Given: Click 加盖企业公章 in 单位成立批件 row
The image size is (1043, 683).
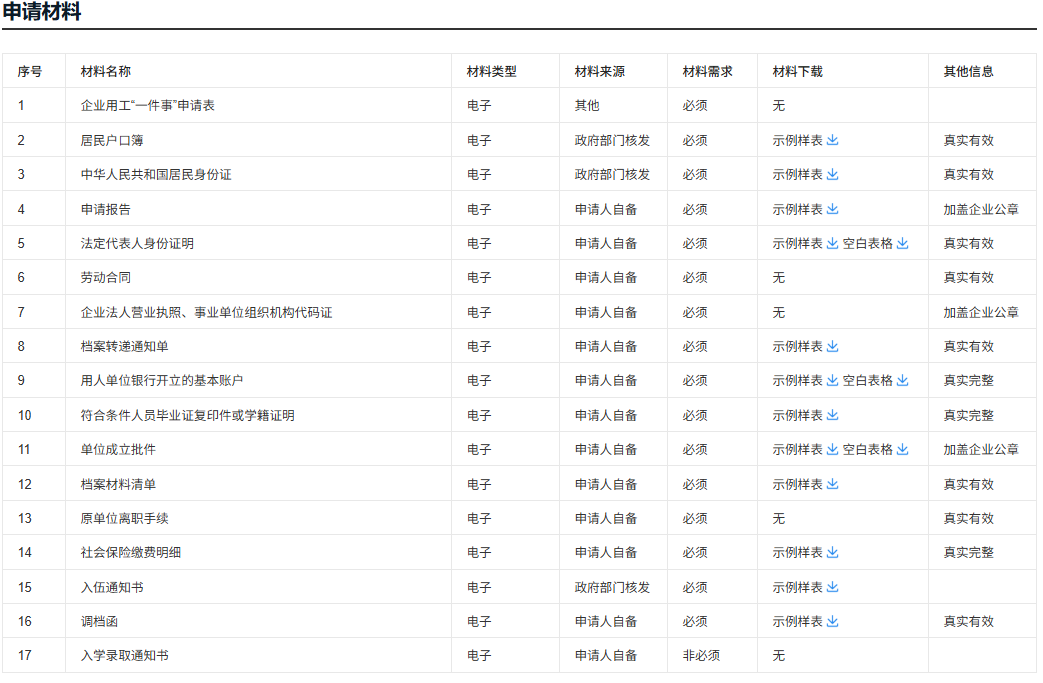Looking at the screenshot, I should point(981,450).
